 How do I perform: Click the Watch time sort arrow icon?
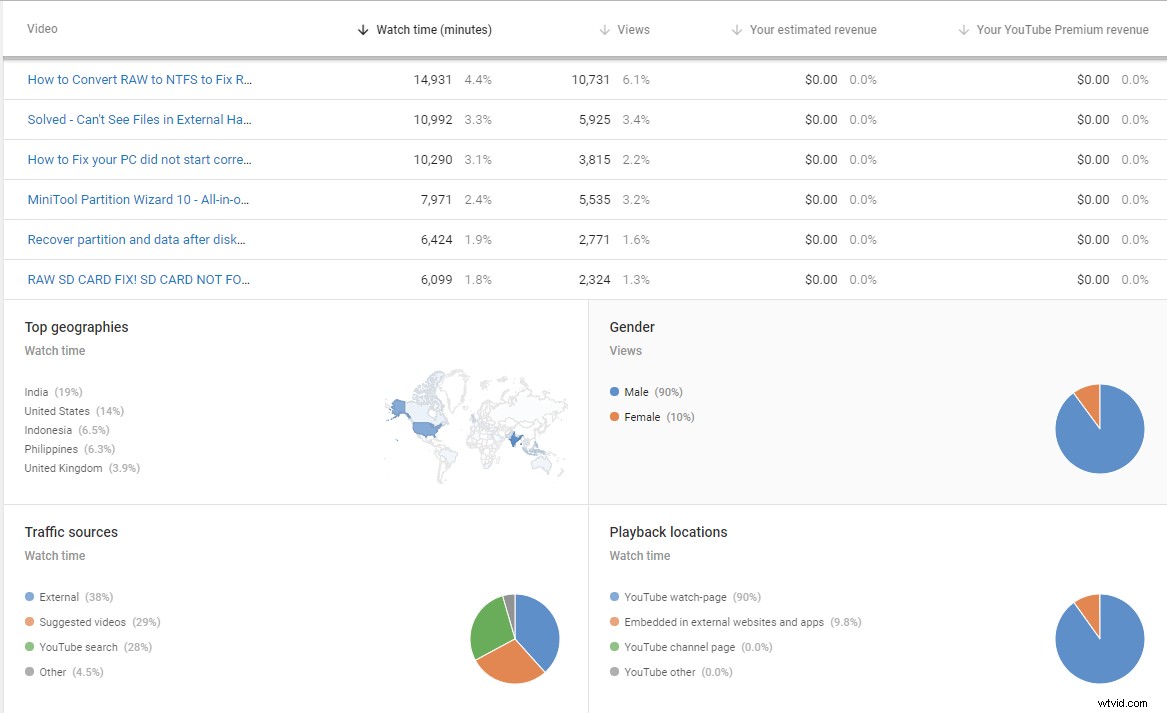click(x=362, y=29)
